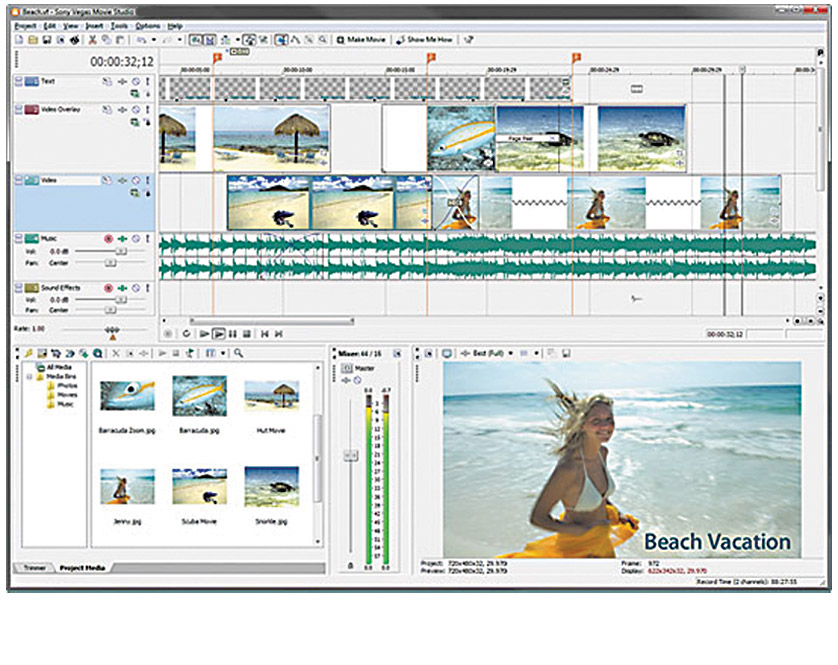
Task: Click the external monitor preview icon
Action: pos(447,353)
